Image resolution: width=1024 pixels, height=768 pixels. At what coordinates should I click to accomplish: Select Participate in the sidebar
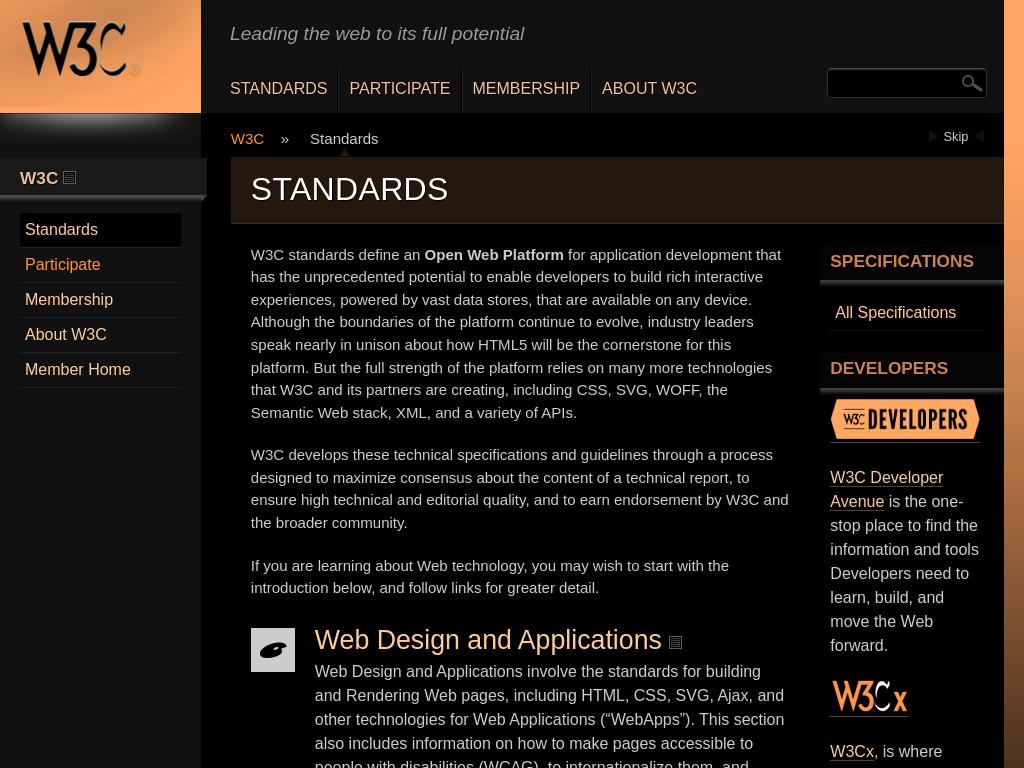(100, 264)
